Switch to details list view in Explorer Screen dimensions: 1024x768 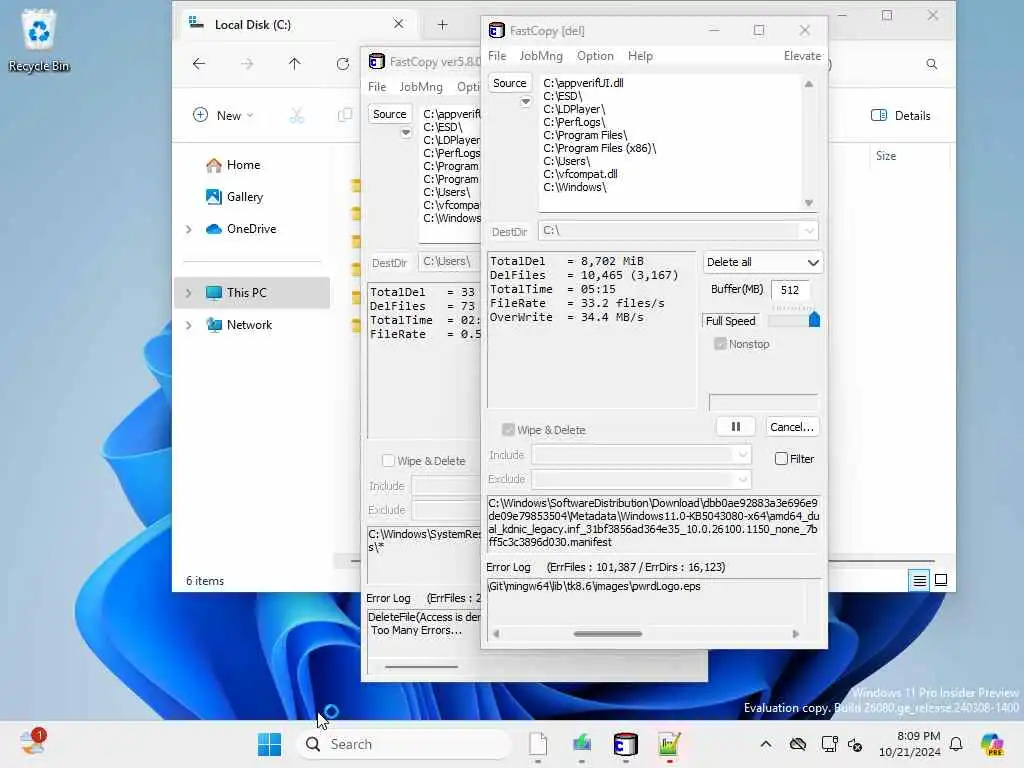920,580
